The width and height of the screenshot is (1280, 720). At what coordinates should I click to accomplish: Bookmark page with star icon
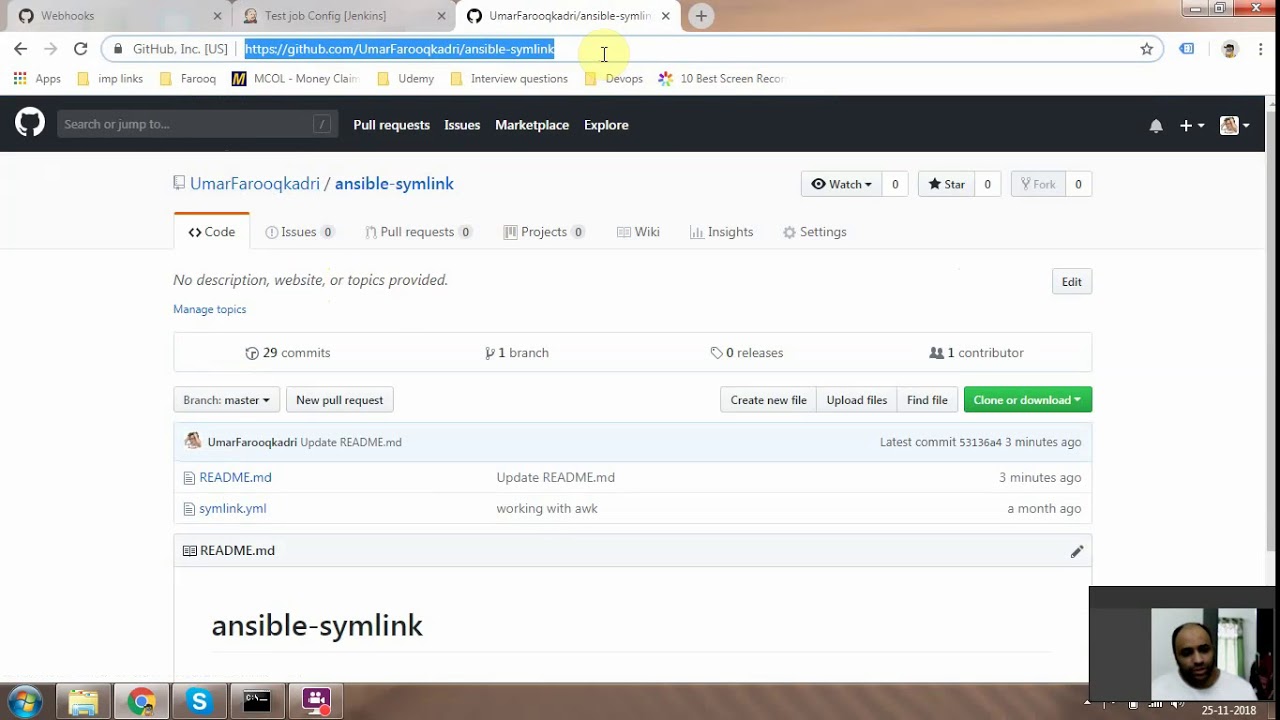tap(1147, 48)
